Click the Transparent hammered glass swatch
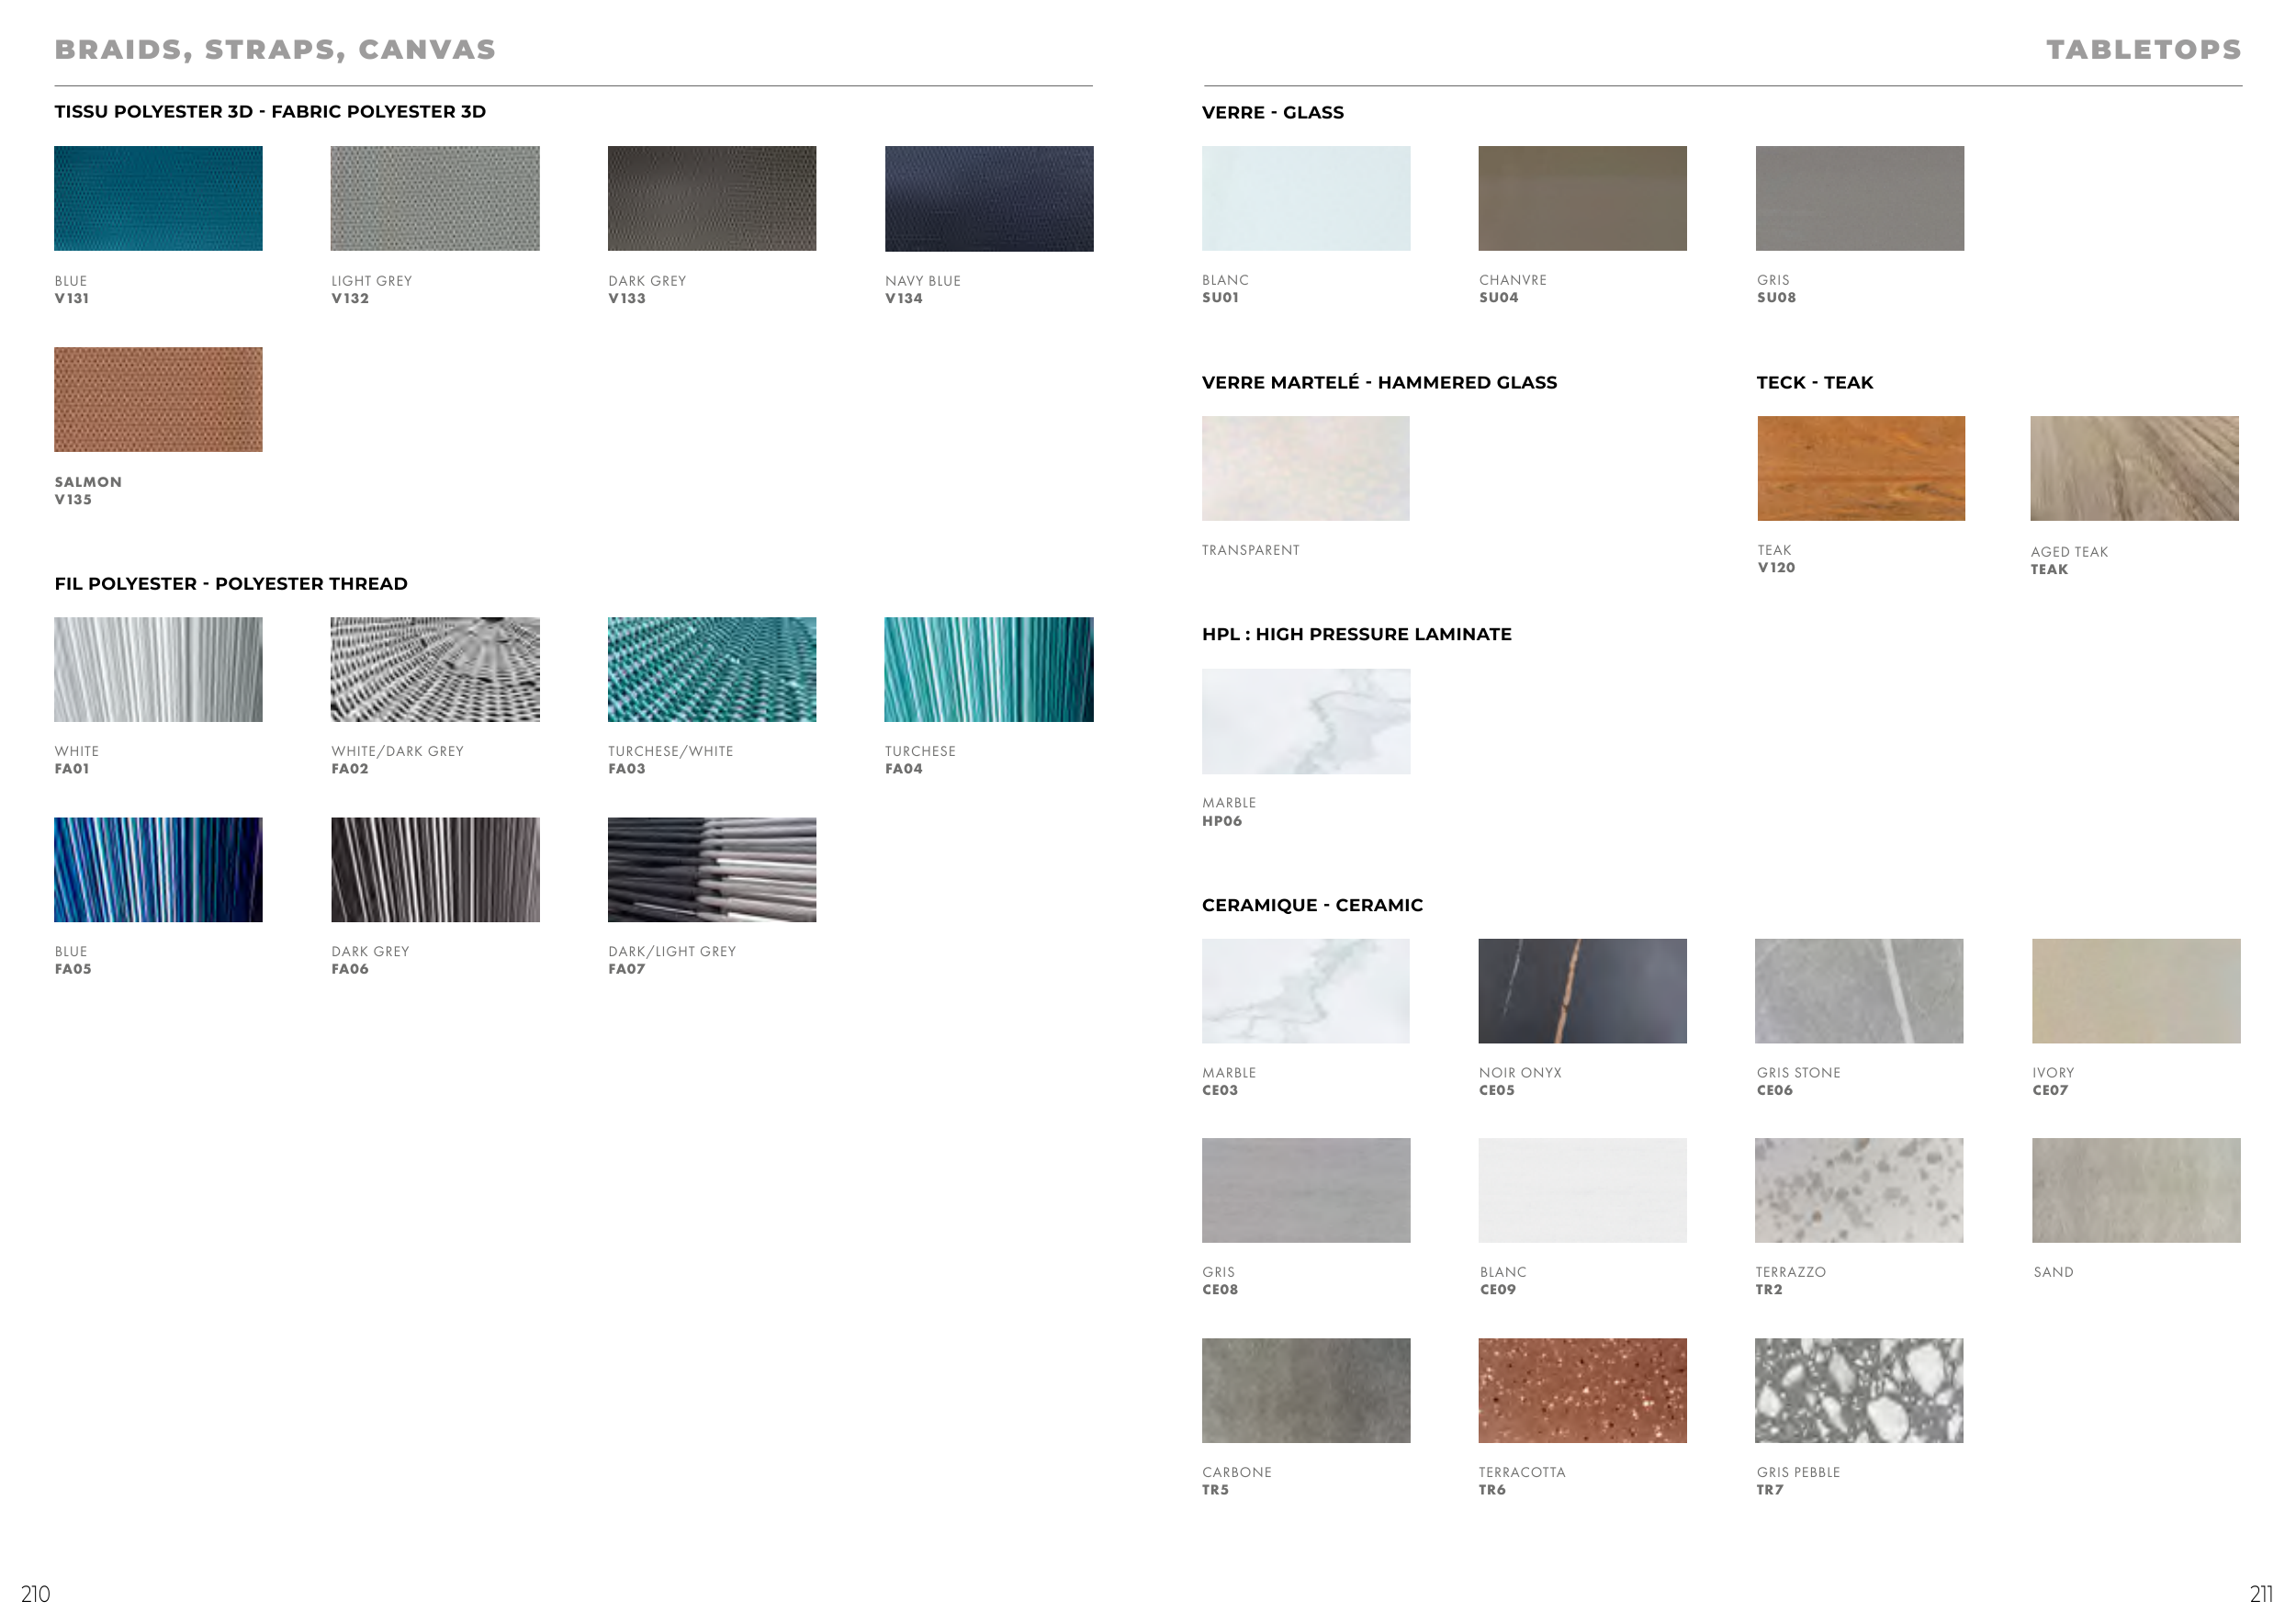Viewport: 2296px width, 1624px height. point(1305,468)
